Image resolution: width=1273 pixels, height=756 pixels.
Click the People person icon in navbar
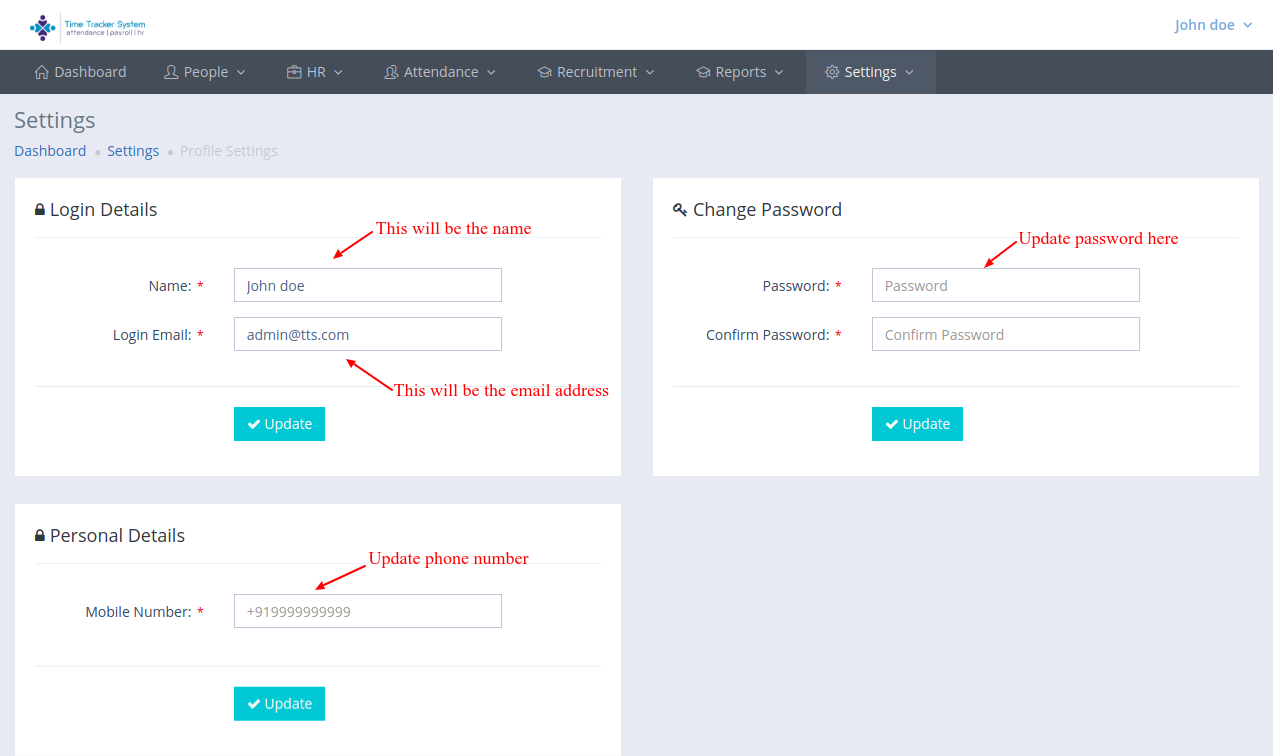point(171,72)
